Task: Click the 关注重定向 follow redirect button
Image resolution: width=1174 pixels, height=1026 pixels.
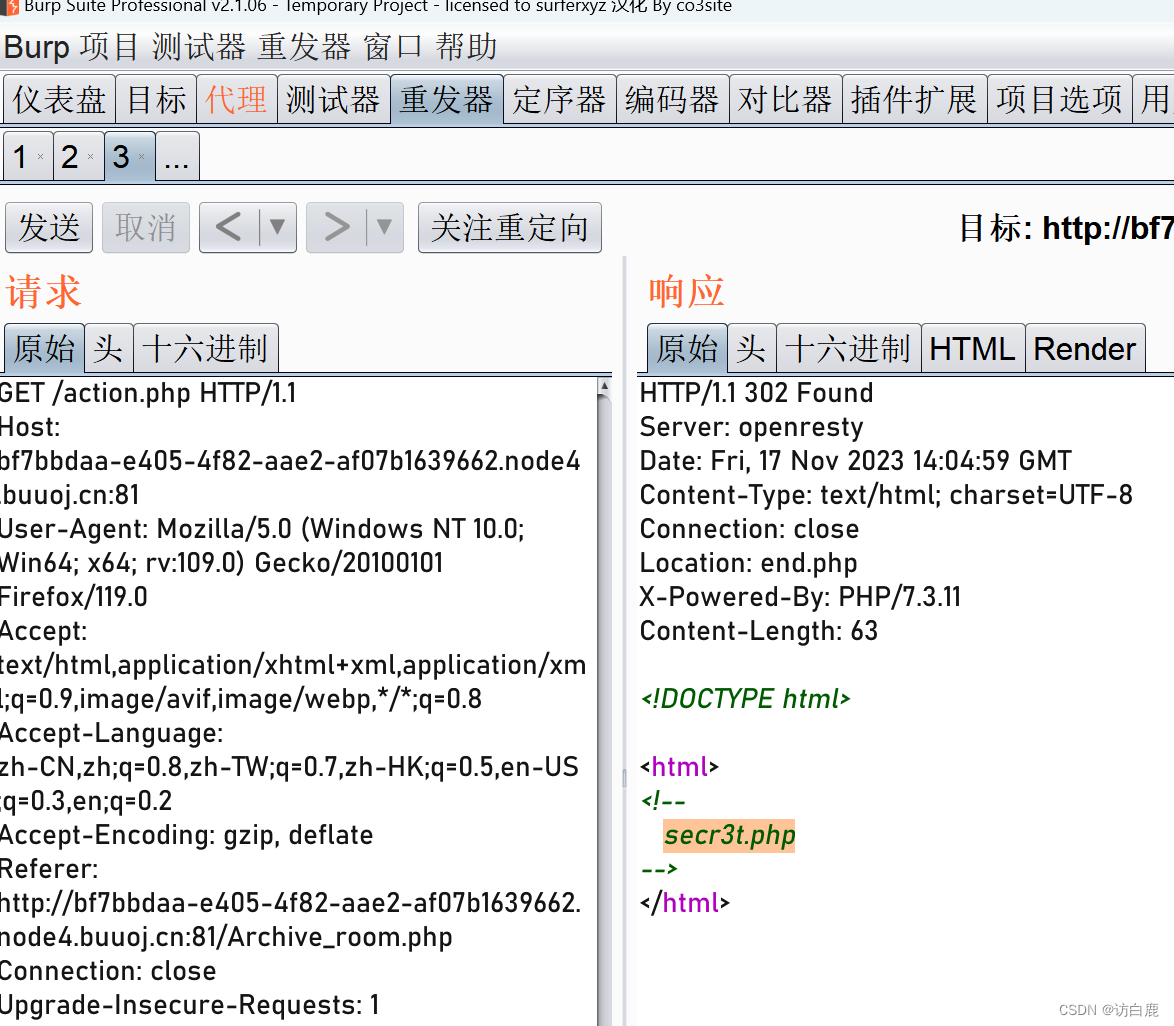Action: pos(510,228)
